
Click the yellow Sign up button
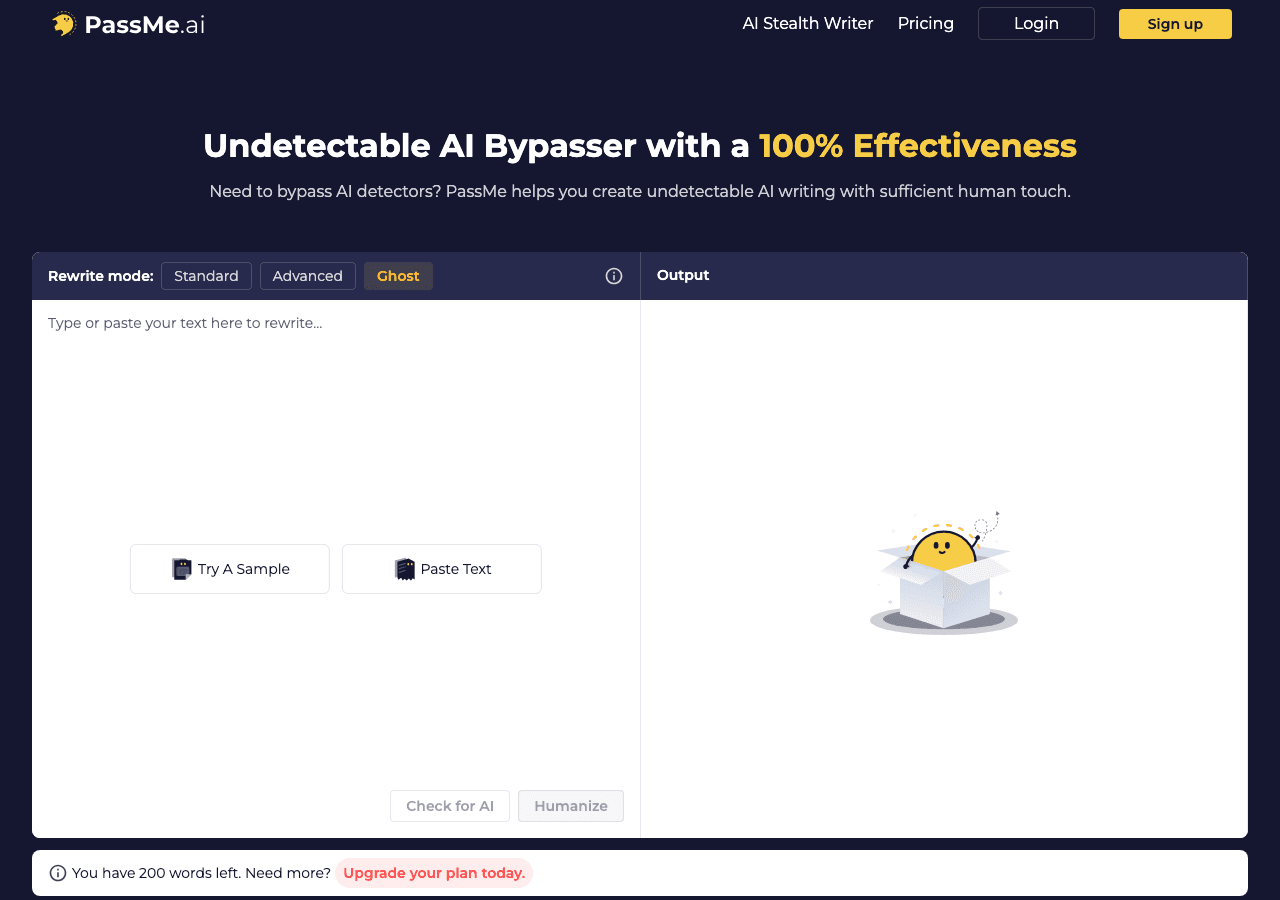[1175, 24]
